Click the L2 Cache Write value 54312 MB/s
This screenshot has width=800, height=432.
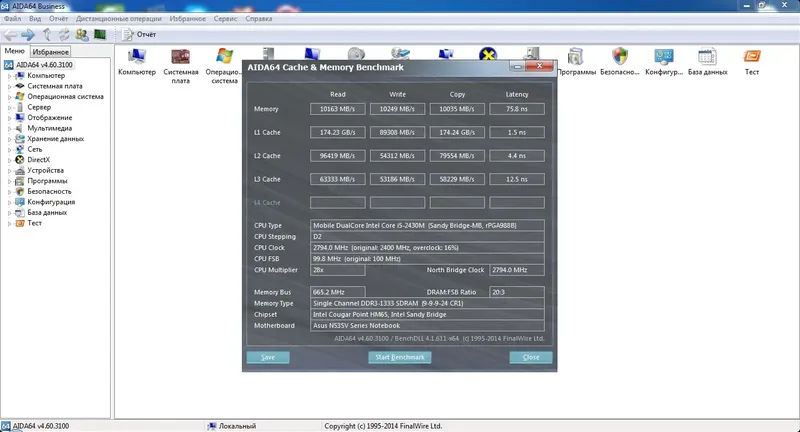[397, 156]
